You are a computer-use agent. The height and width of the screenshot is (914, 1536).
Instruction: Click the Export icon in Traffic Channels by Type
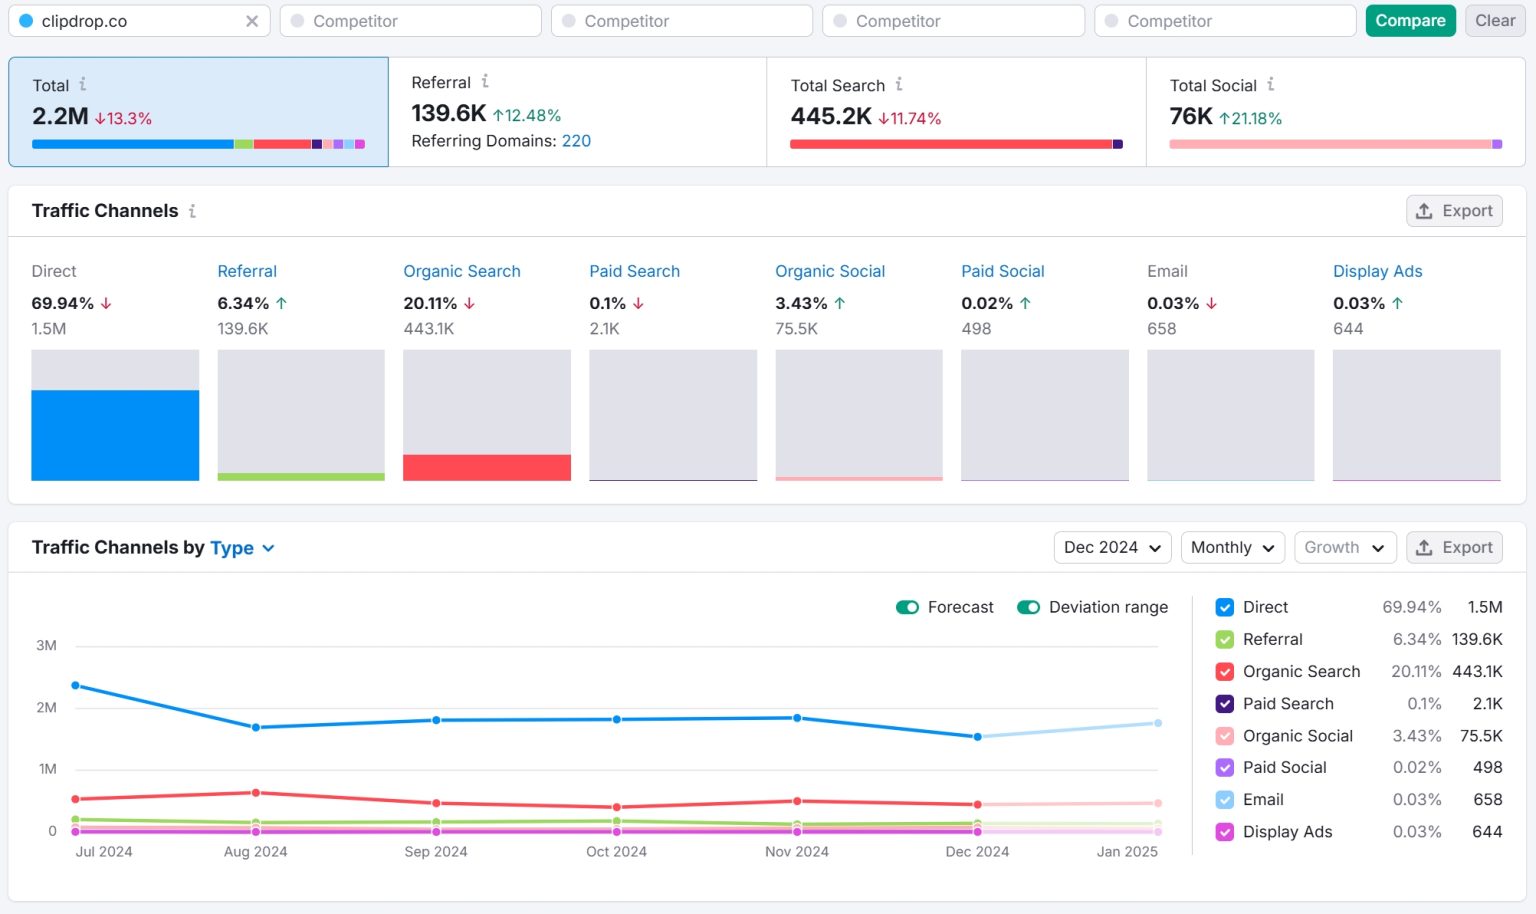(1424, 548)
